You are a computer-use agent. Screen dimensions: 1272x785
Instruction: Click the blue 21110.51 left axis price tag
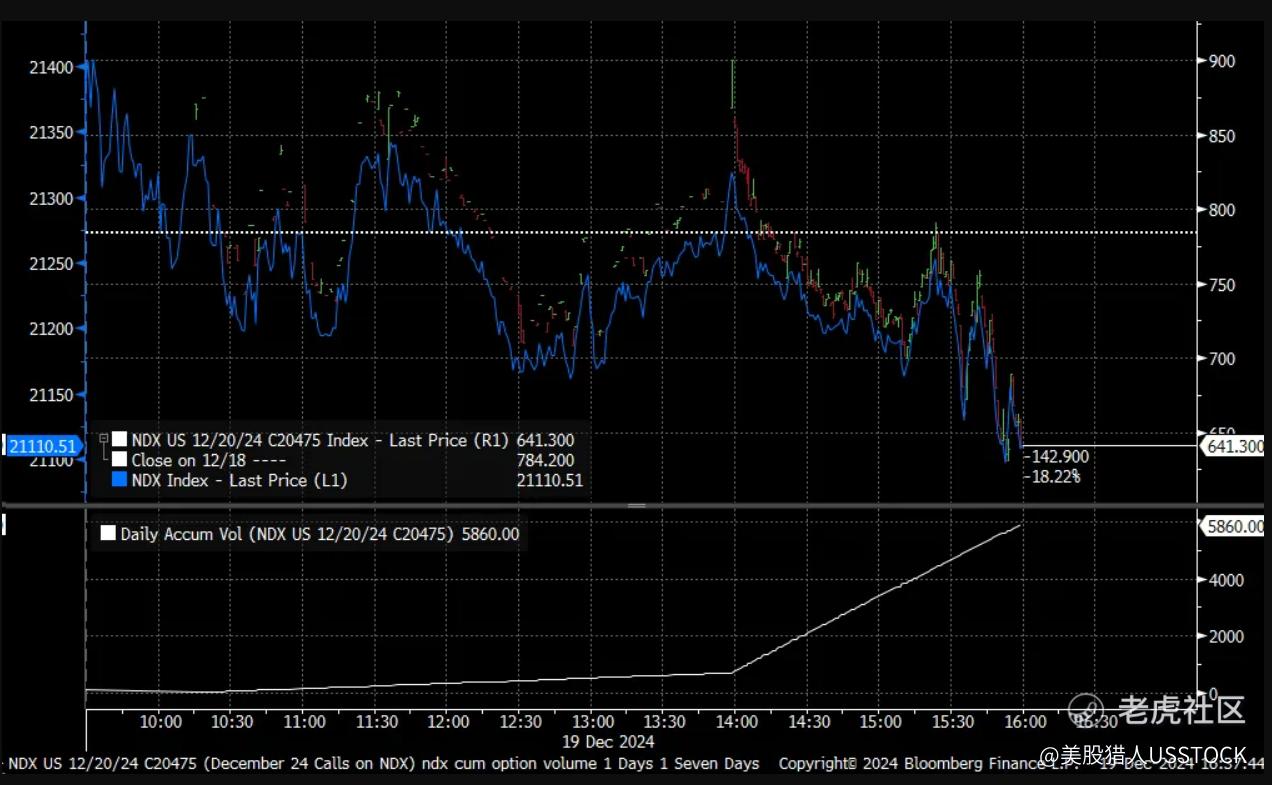pos(42,446)
